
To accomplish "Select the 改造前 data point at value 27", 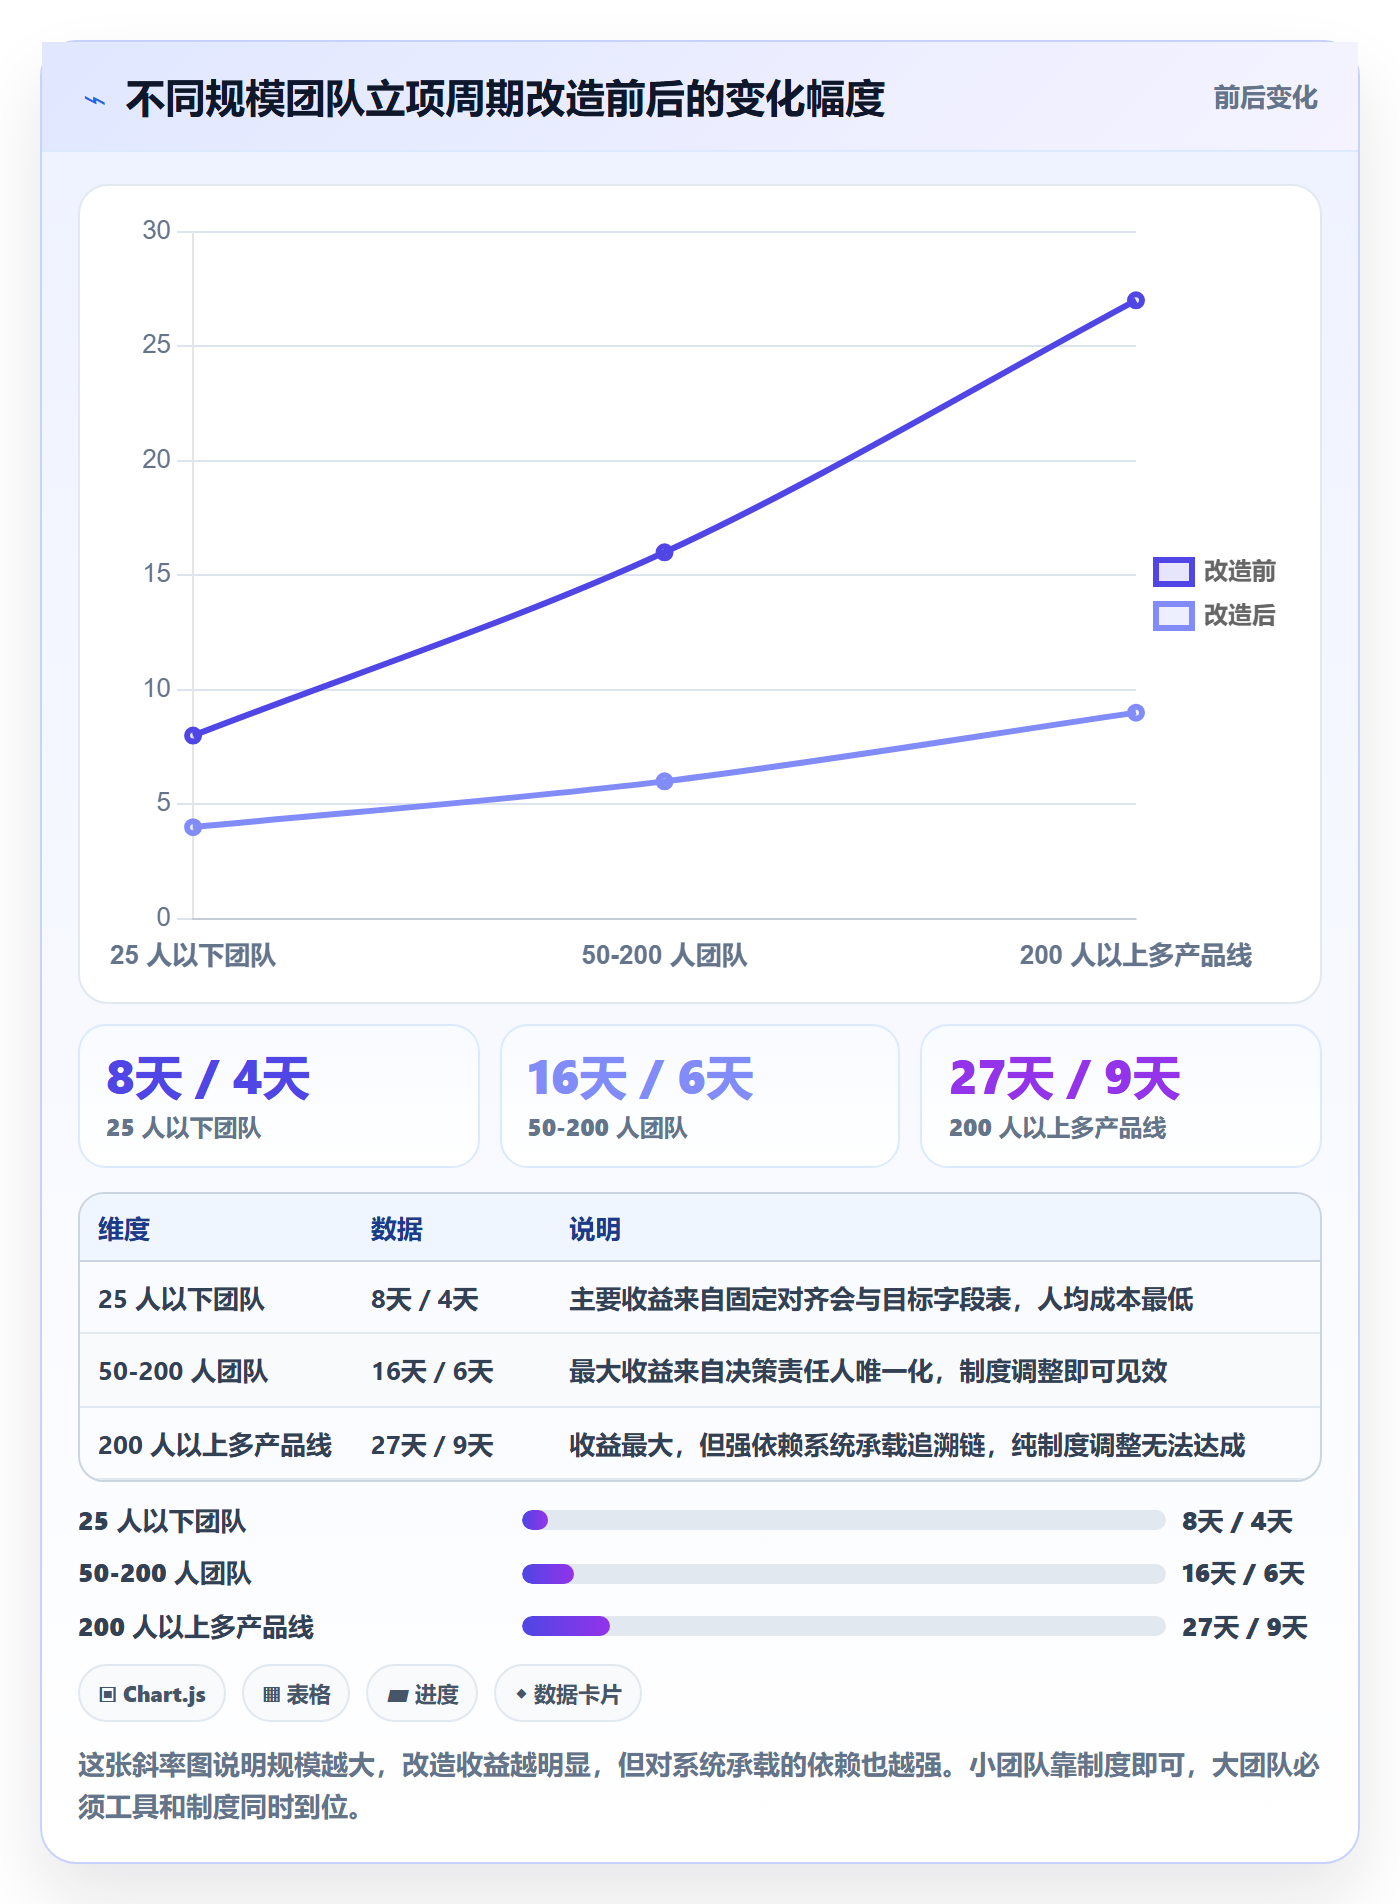I will tap(1136, 300).
